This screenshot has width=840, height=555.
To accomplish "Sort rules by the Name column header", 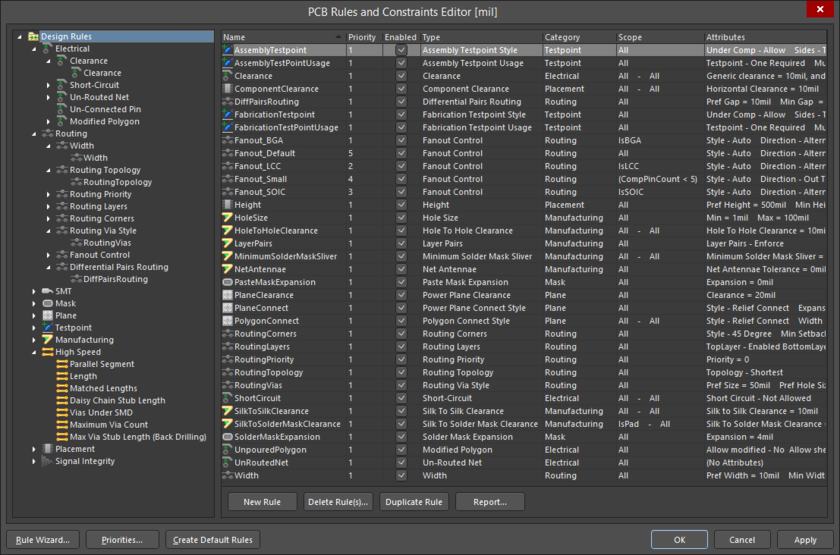I will click(x=283, y=37).
